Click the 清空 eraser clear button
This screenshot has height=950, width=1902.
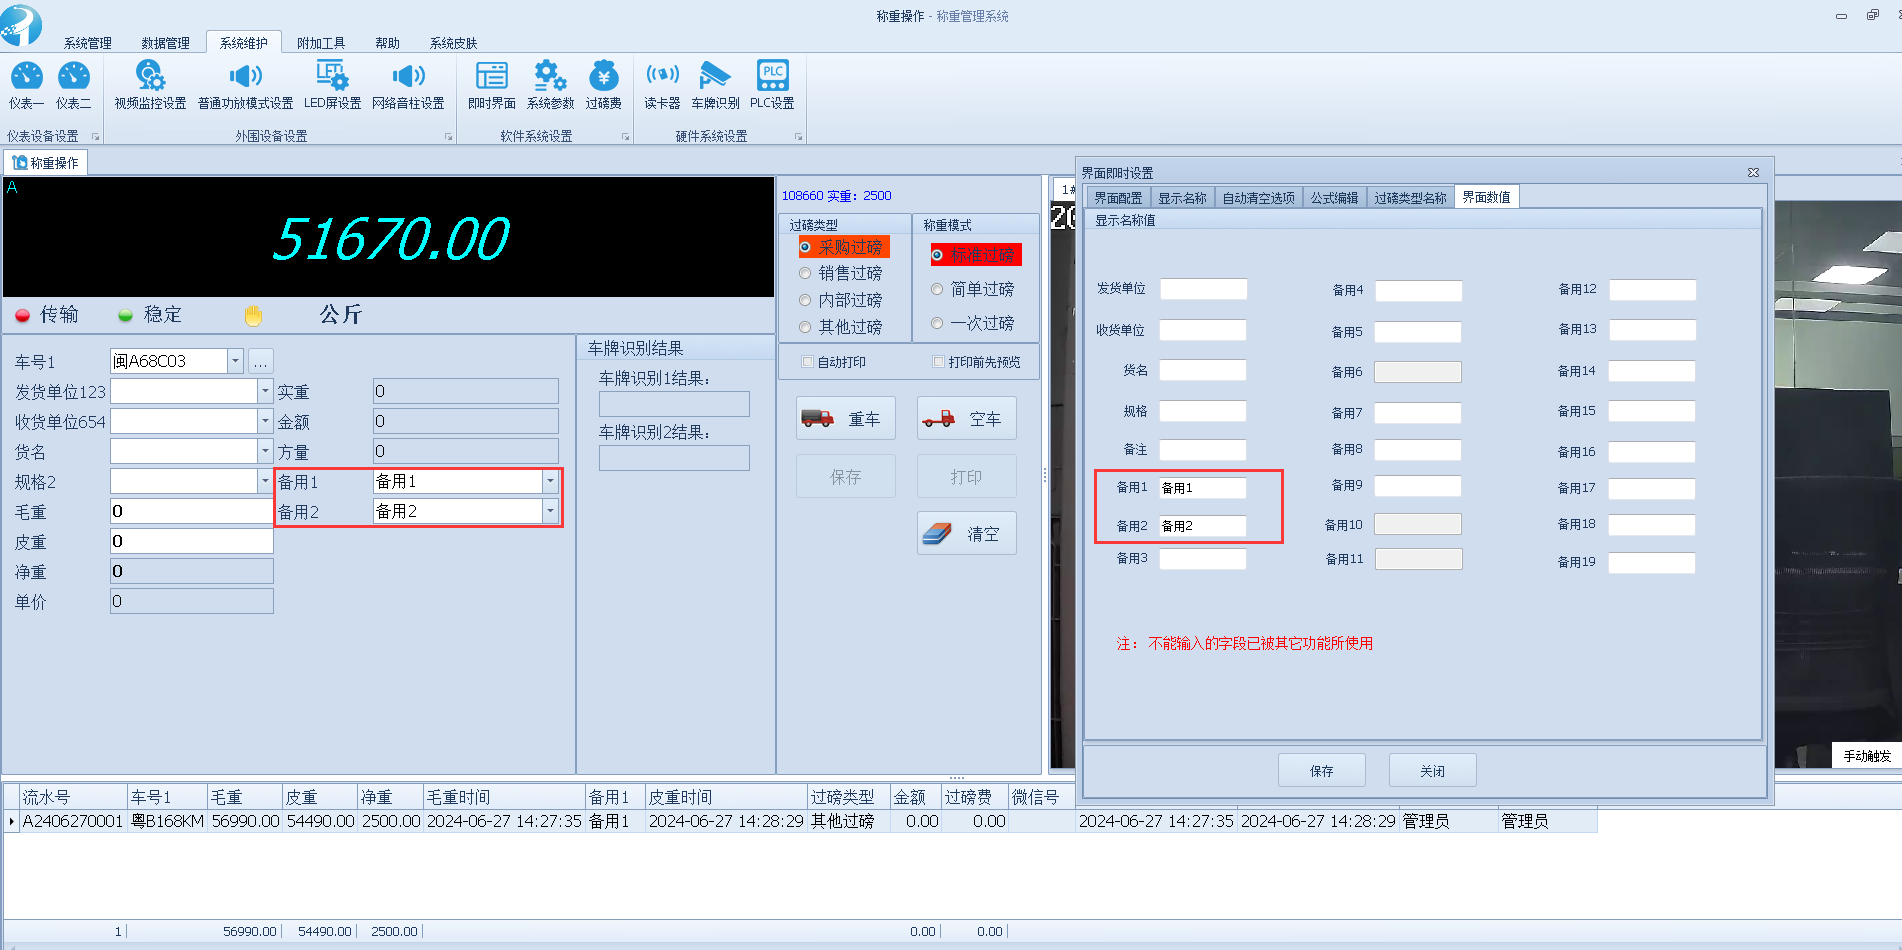click(x=967, y=534)
